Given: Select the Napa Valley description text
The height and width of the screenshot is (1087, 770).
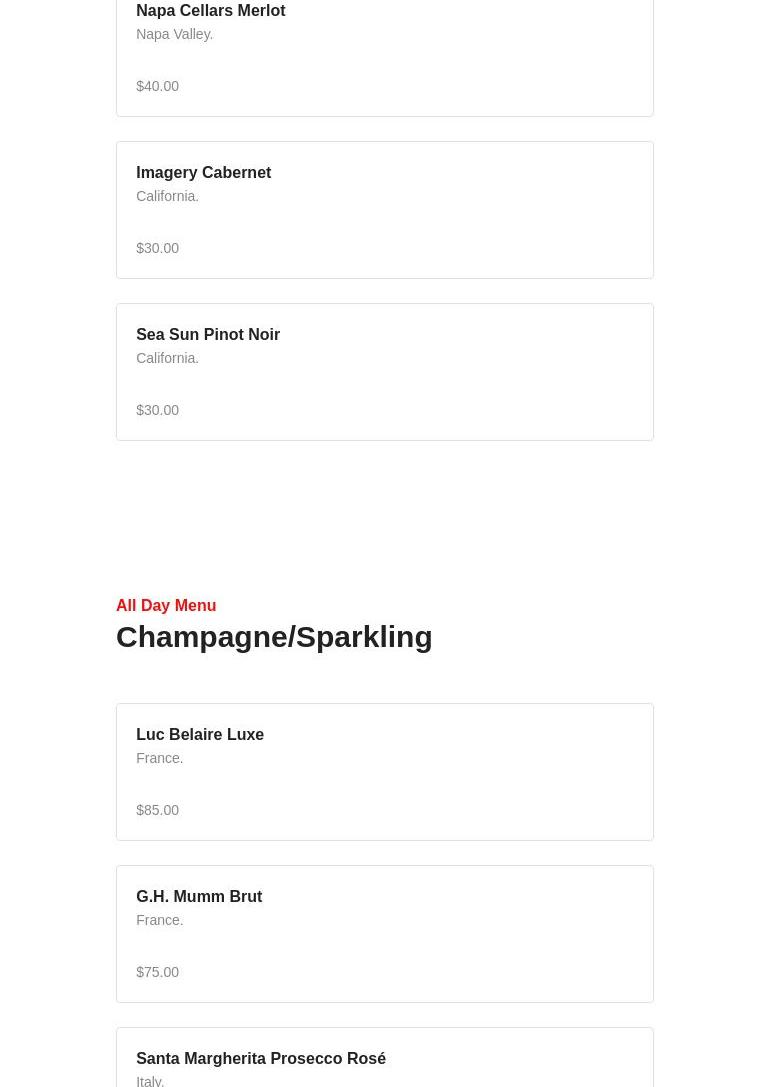Looking at the screenshot, I should tap(174, 34).
